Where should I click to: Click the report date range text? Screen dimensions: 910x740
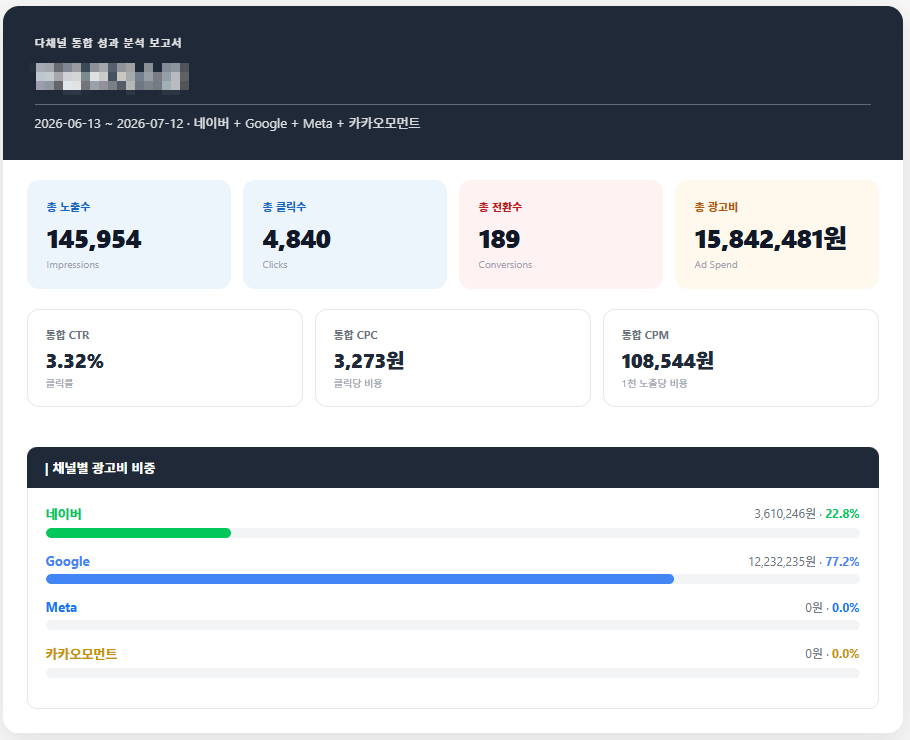[109, 124]
